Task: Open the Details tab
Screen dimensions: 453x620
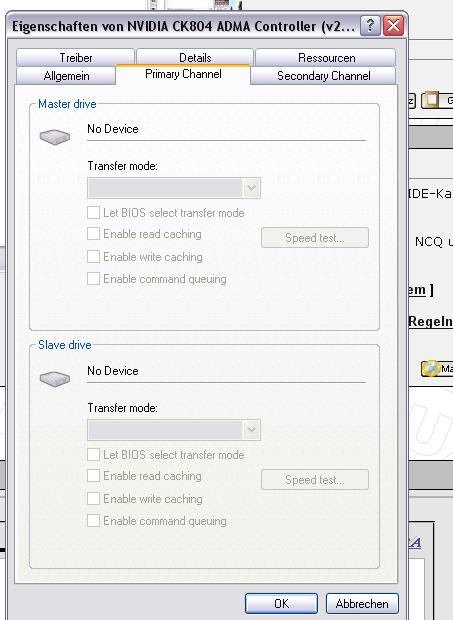Action: pyautogui.click(x=195, y=58)
